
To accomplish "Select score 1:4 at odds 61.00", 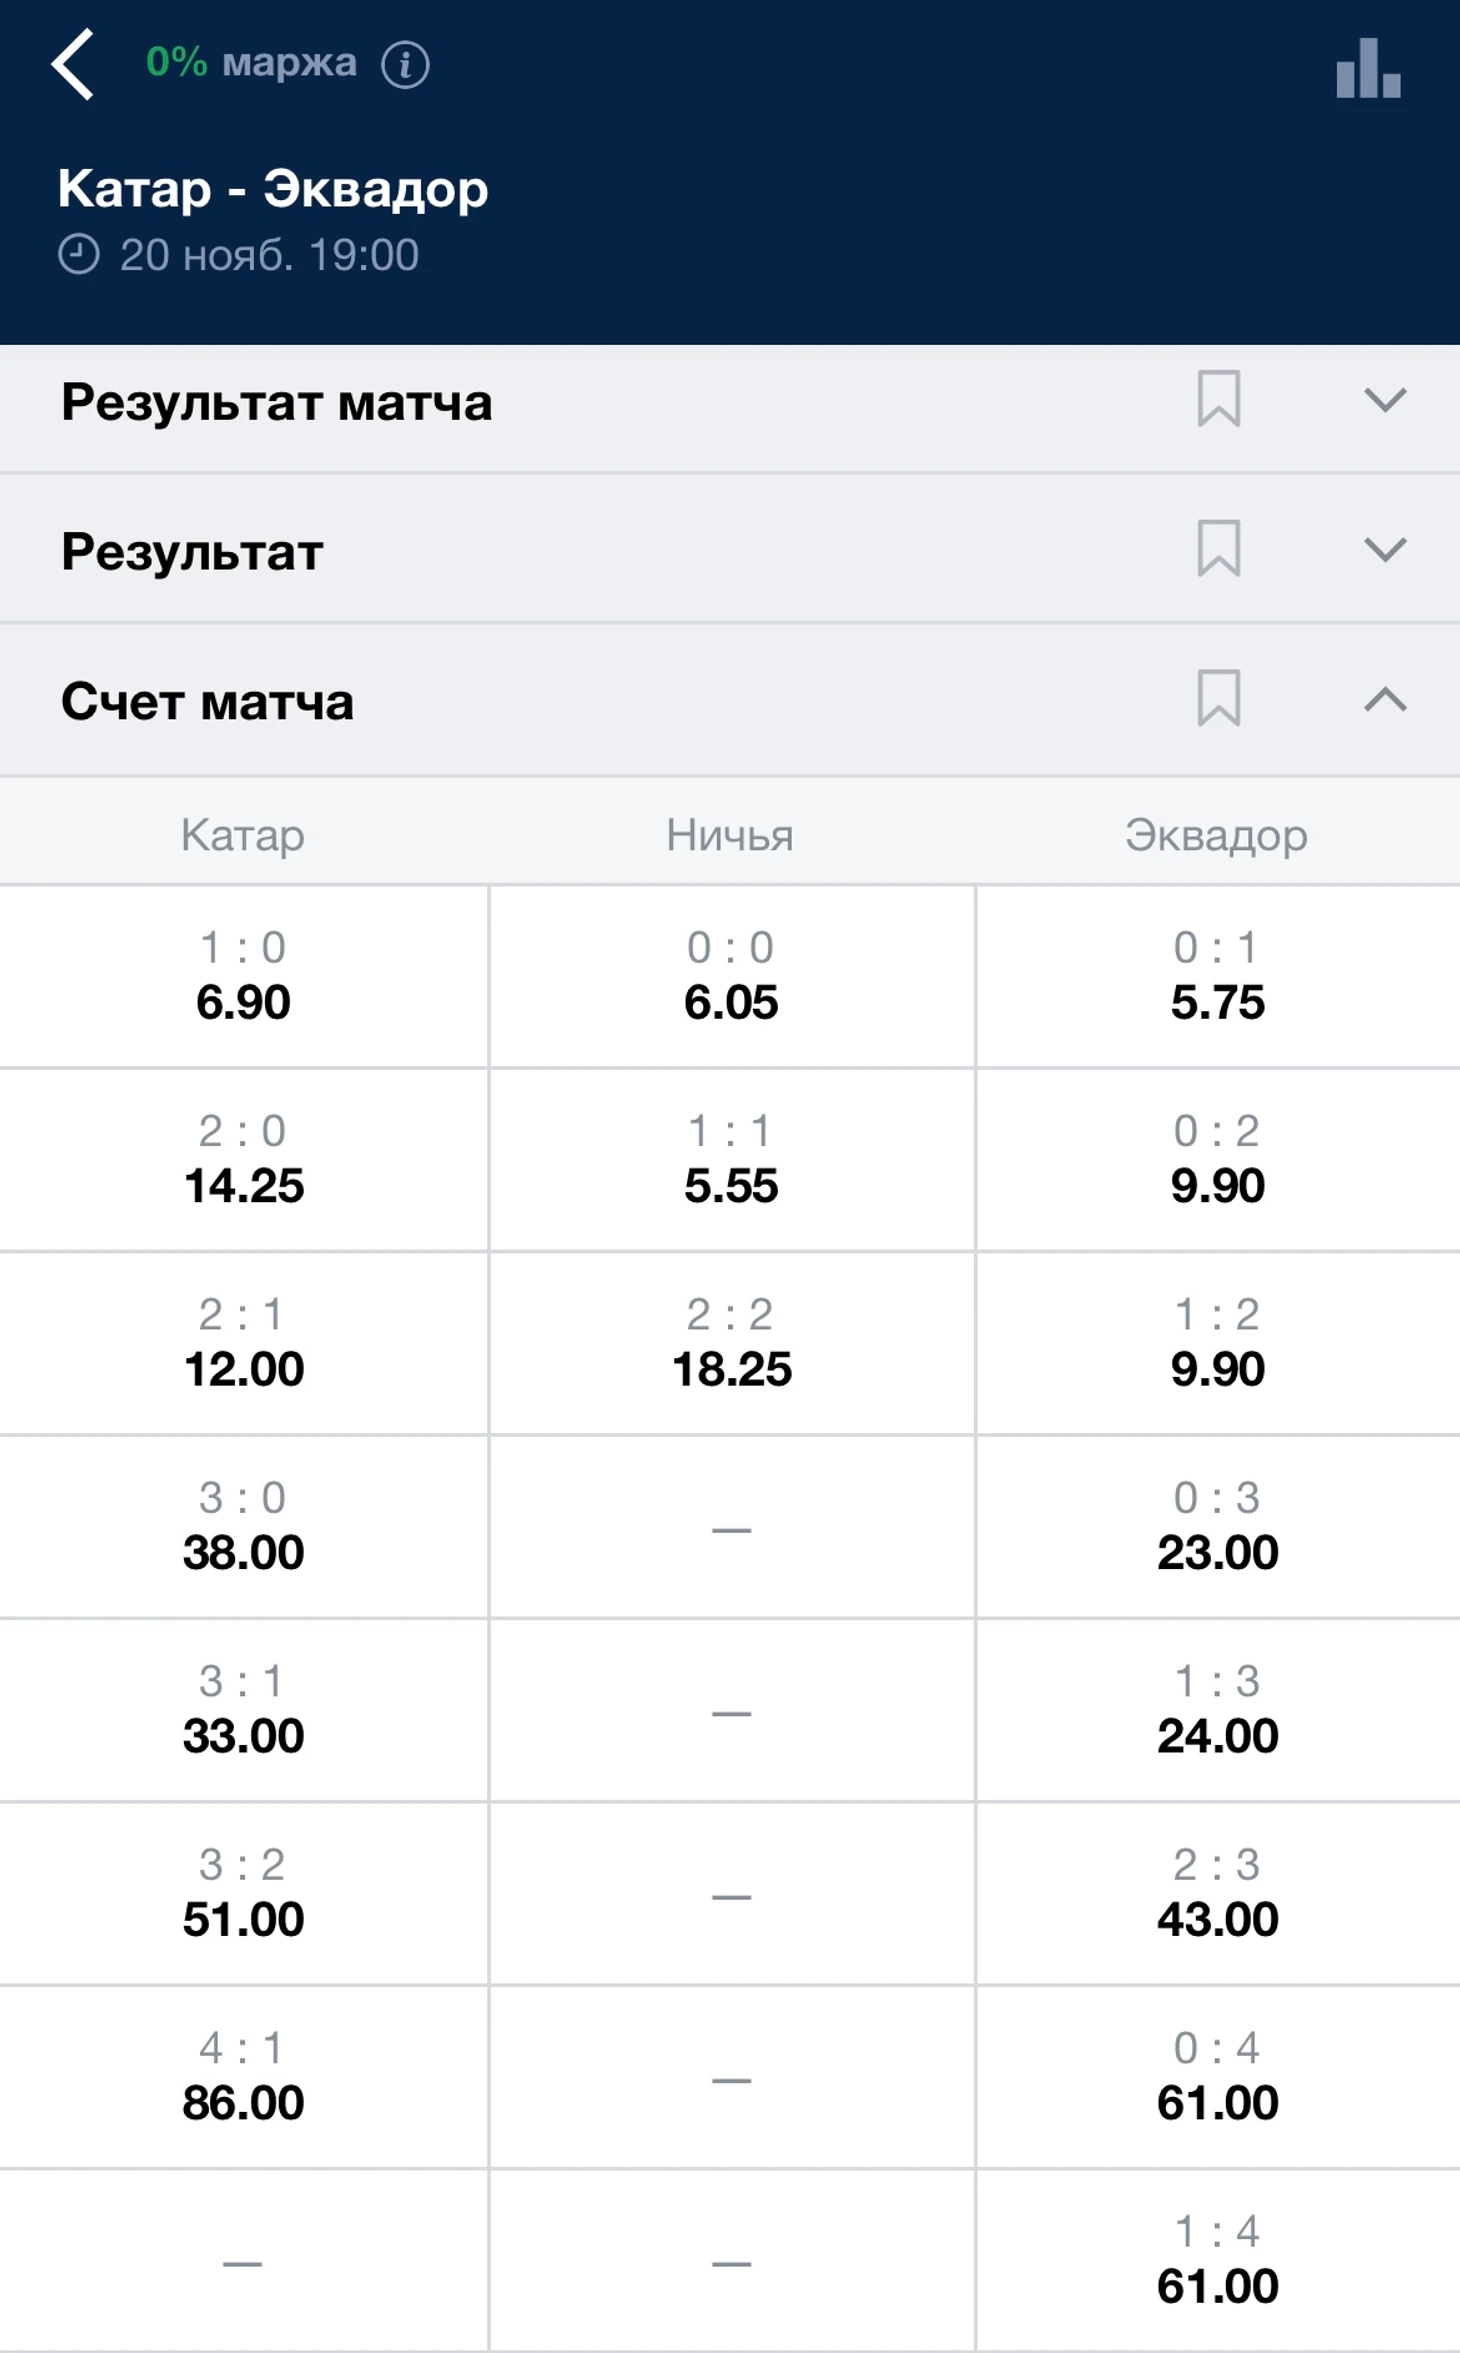I will click(1217, 2260).
